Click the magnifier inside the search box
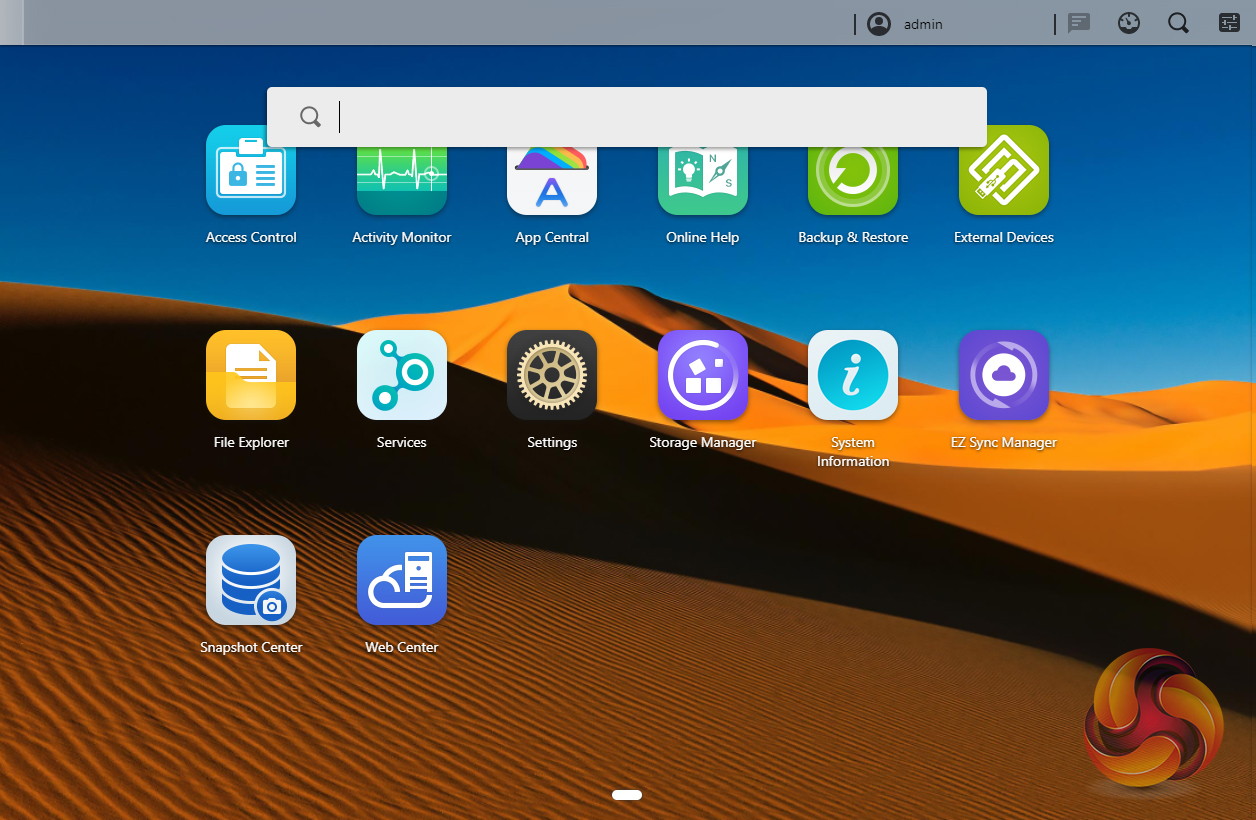 click(311, 117)
